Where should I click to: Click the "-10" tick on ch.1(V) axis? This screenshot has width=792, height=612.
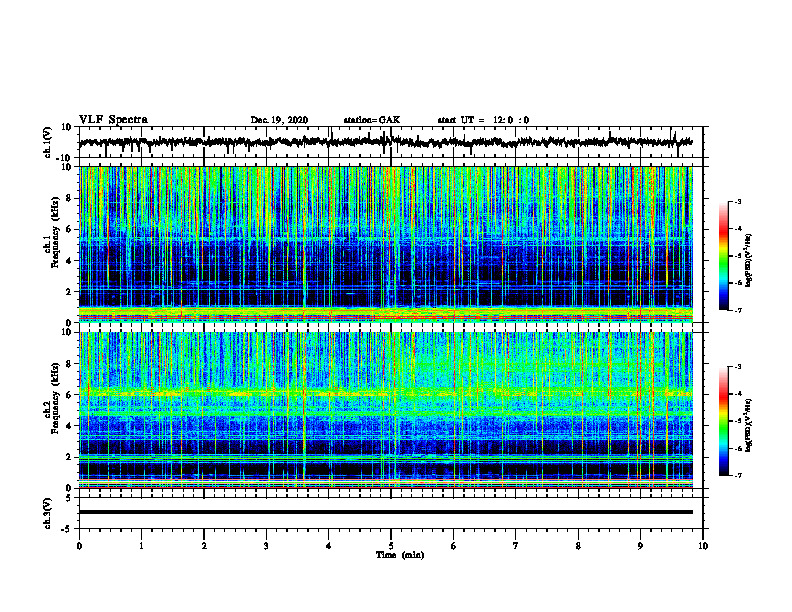point(65,158)
